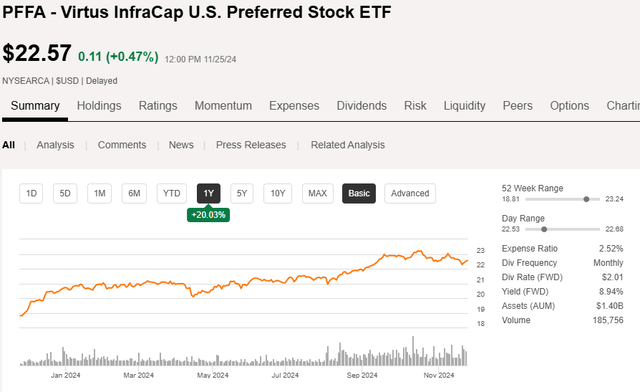
Task: Select the 5D chart range button
Action: click(x=65, y=194)
